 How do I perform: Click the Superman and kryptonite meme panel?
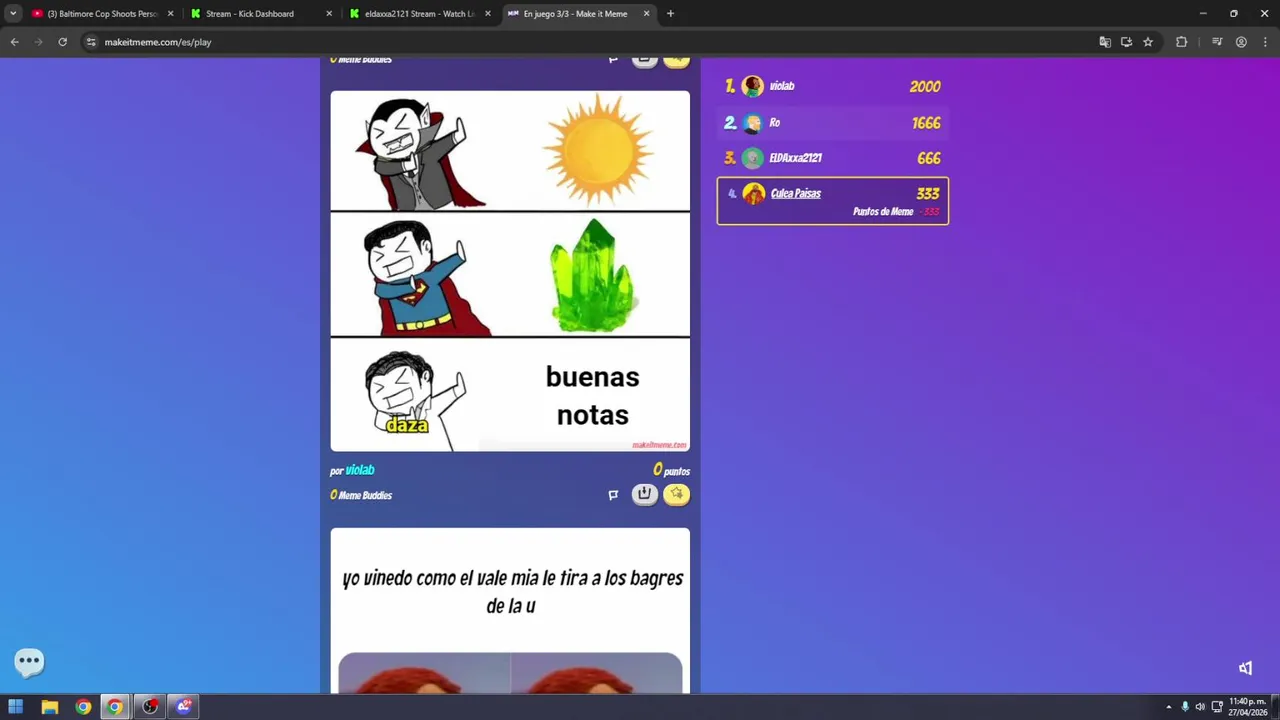click(510, 275)
